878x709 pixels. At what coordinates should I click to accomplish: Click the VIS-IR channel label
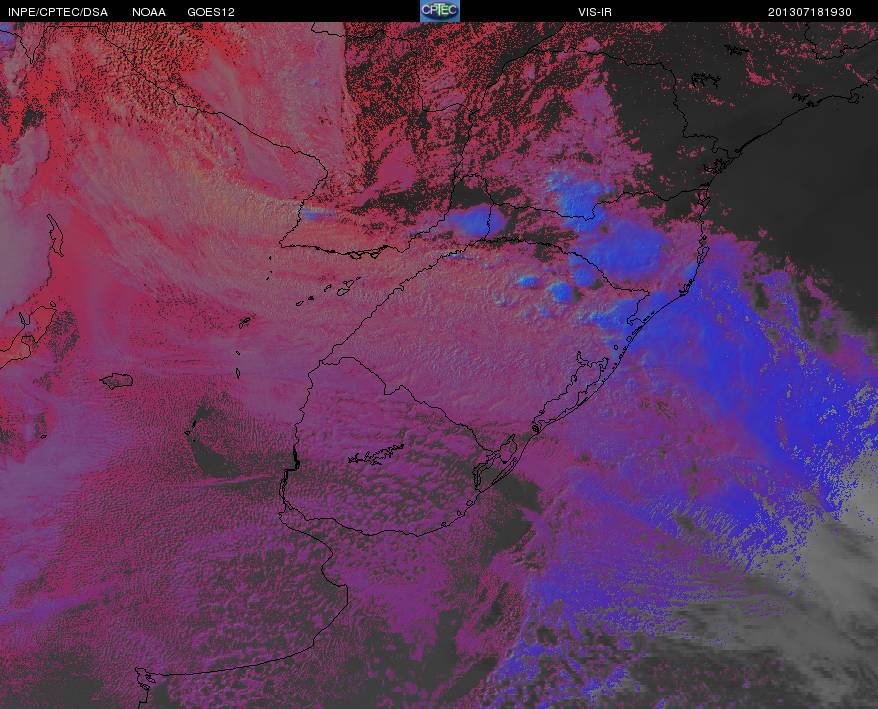tap(595, 12)
